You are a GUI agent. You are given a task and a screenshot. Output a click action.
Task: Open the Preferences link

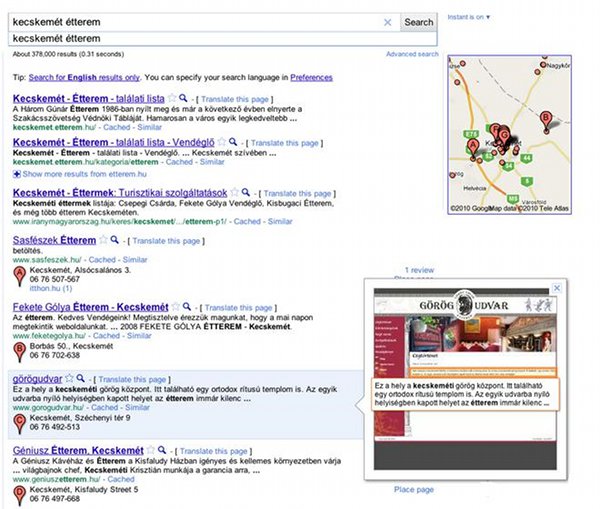coord(311,77)
